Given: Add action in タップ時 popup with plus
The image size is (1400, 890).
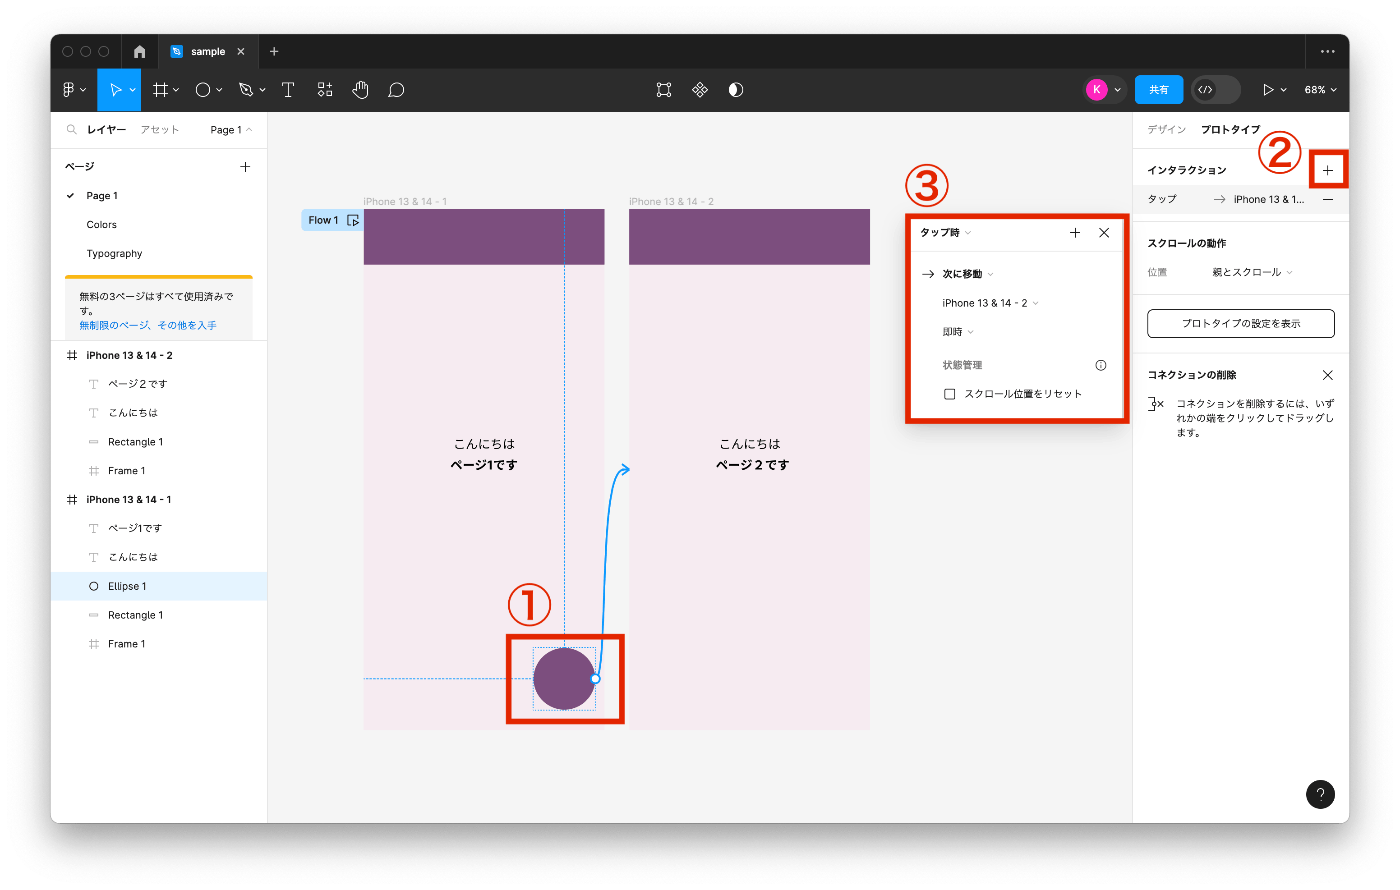Looking at the screenshot, I should pos(1075,233).
